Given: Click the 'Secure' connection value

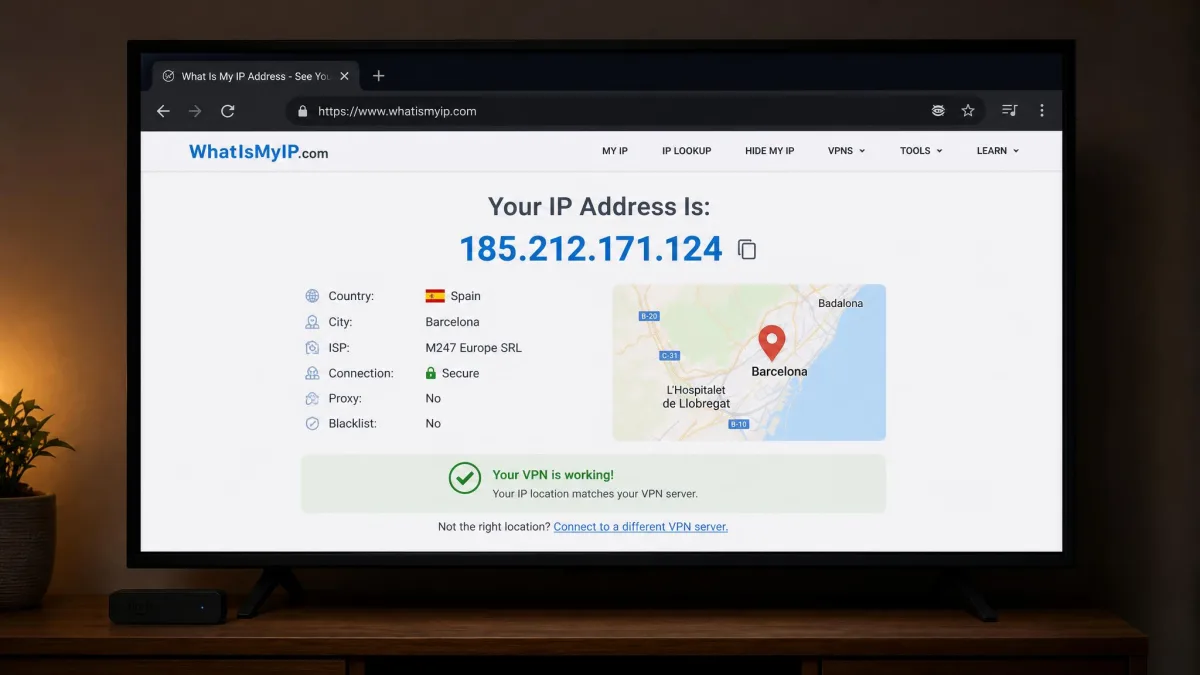Looking at the screenshot, I should (461, 373).
